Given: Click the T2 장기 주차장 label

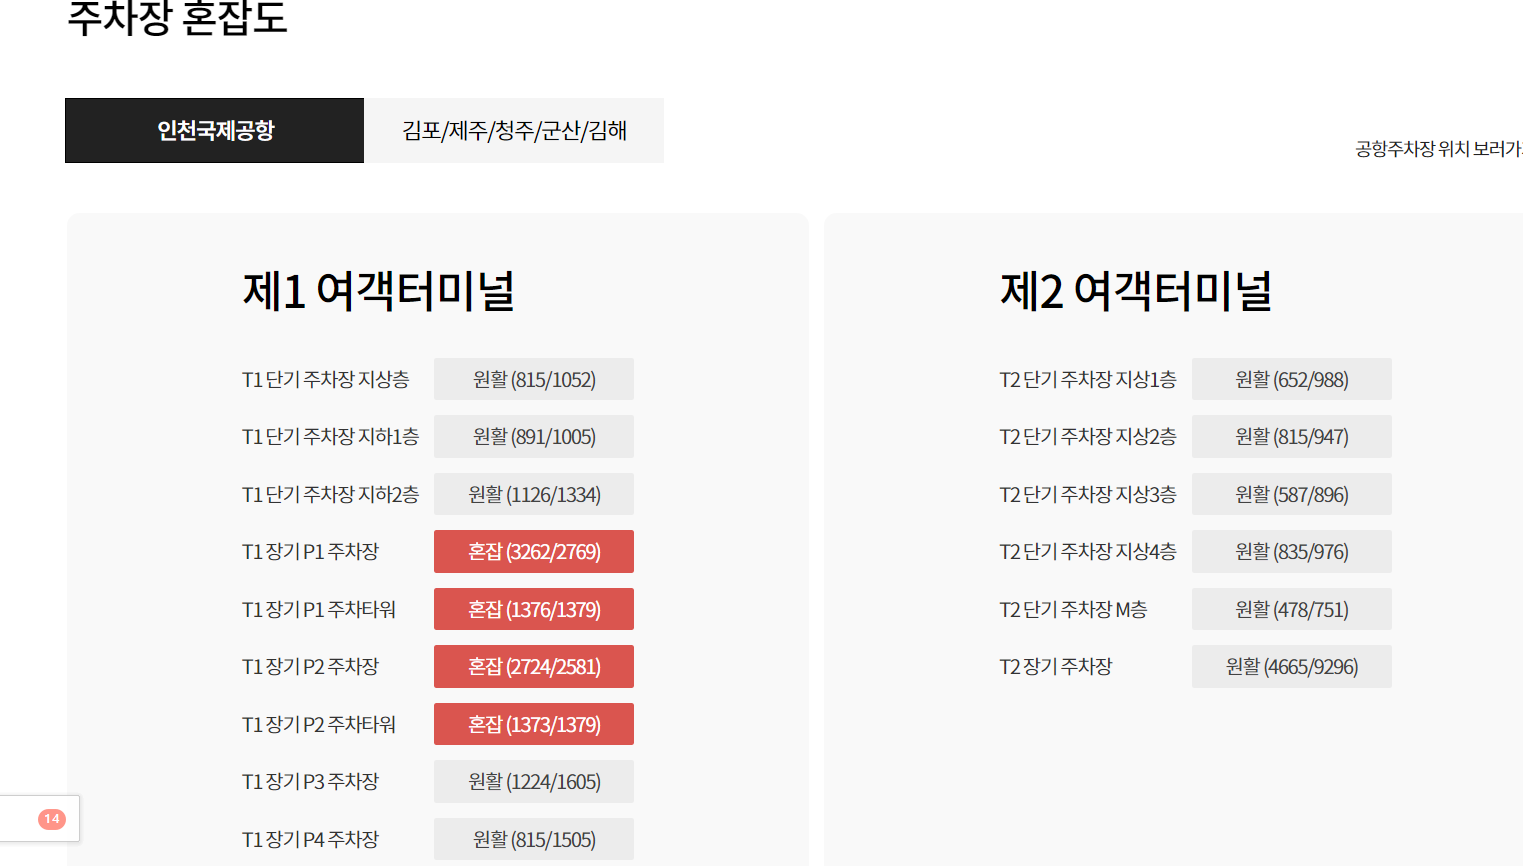Looking at the screenshot, I should [1056, 667].
